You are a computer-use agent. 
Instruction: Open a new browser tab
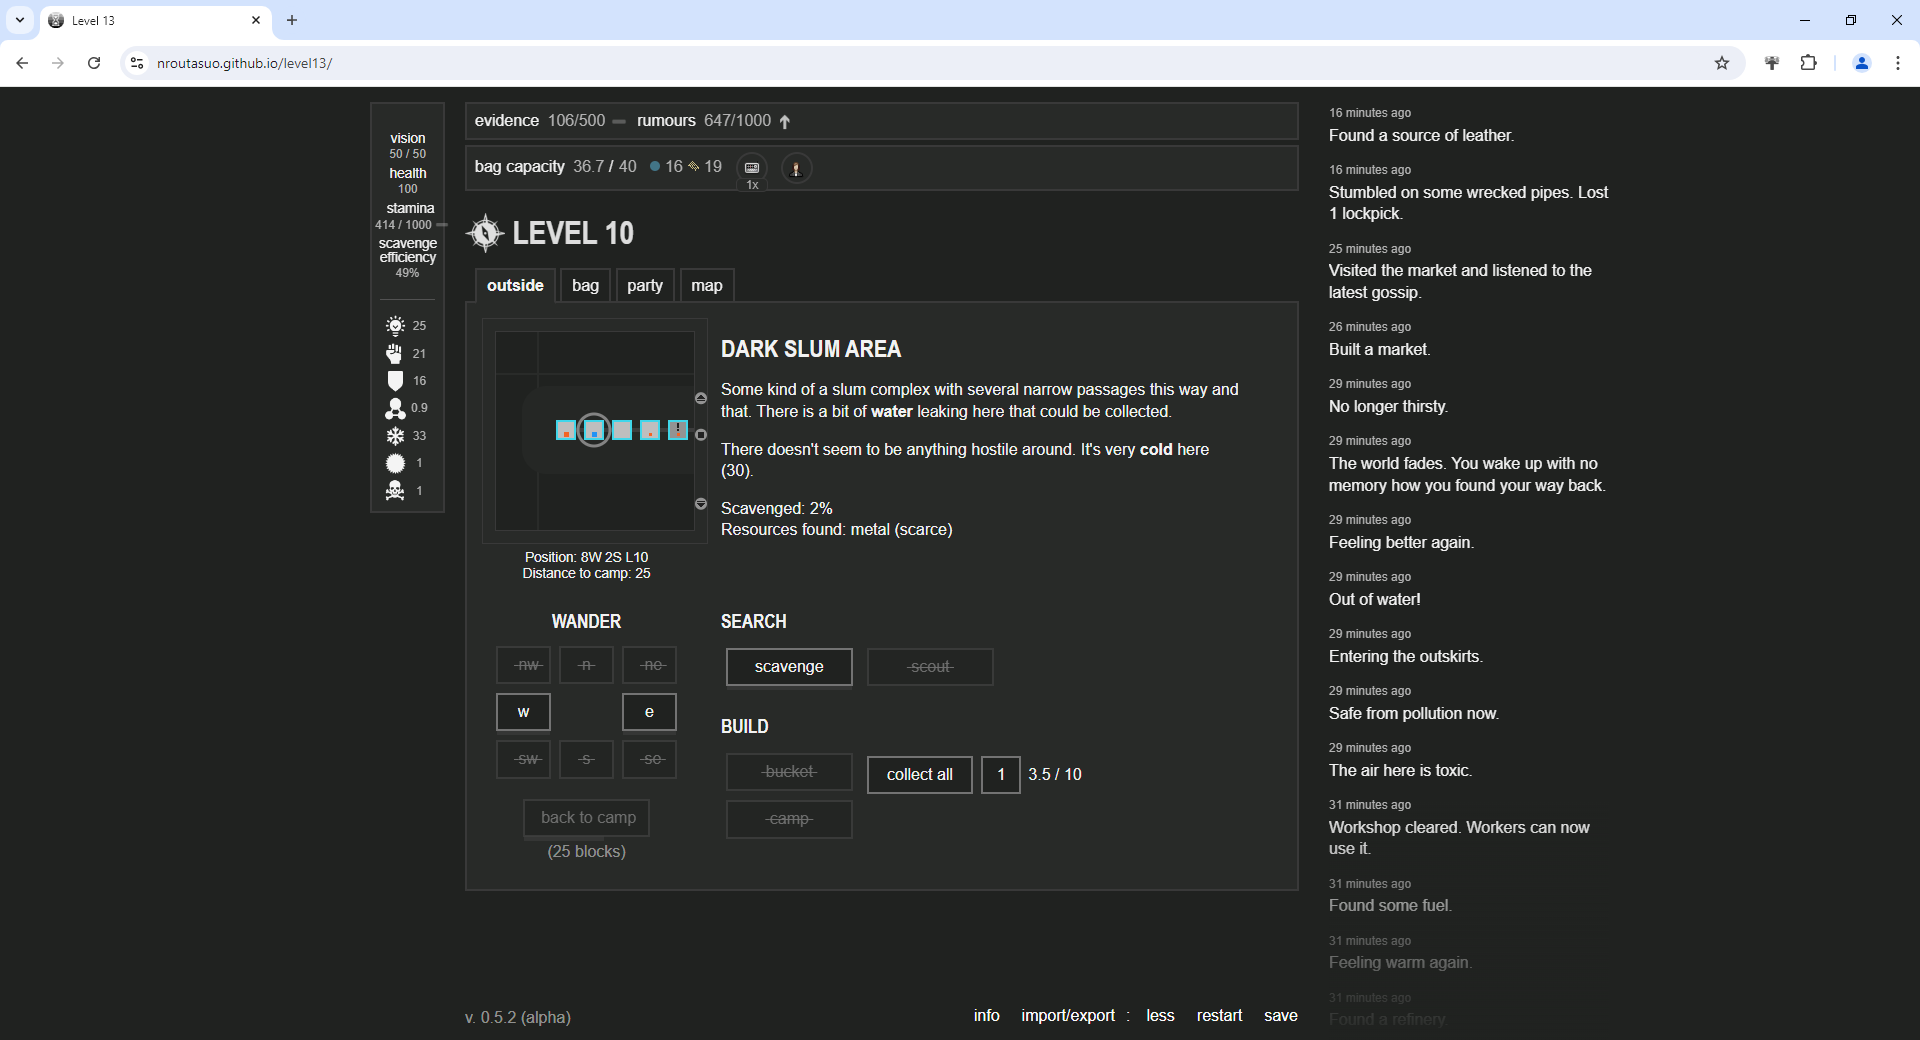[292, 20]
